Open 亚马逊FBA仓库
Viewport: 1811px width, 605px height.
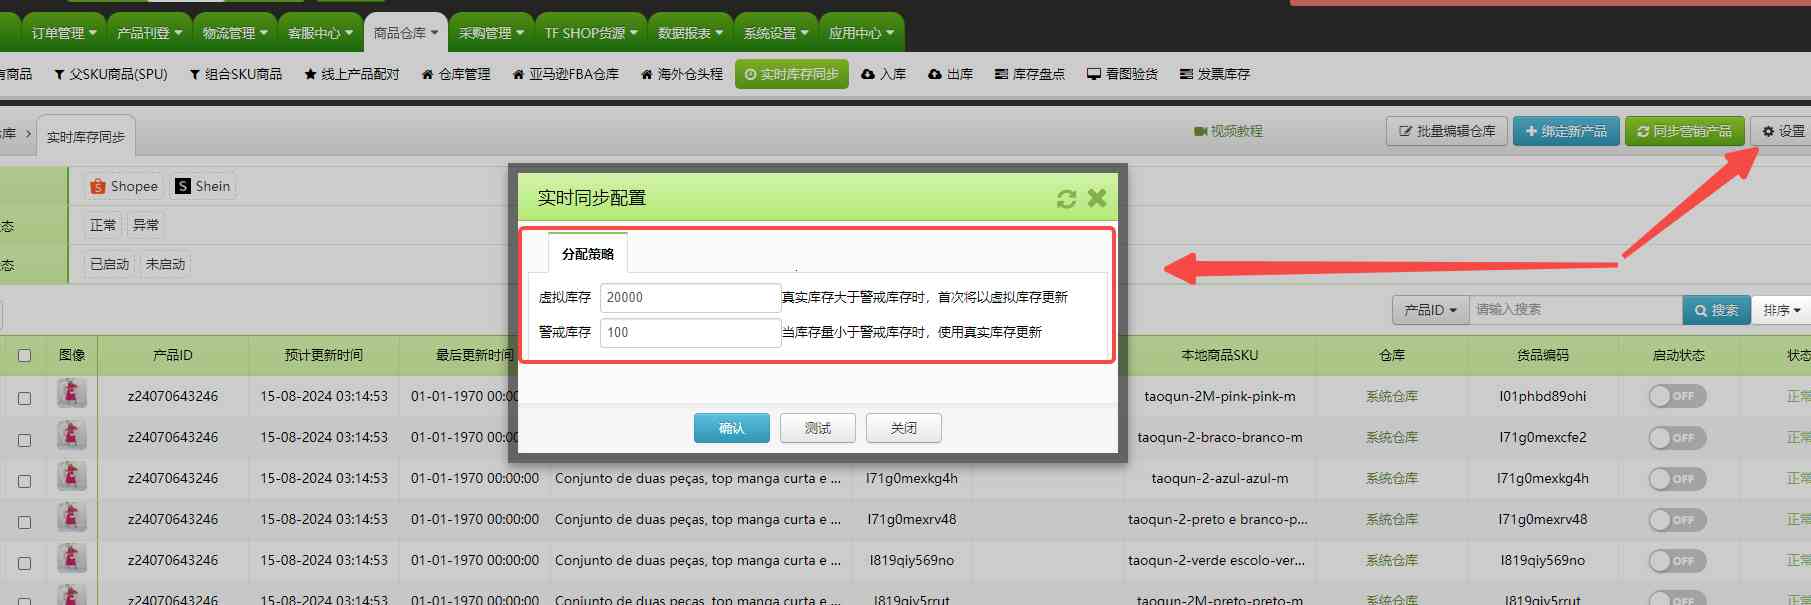(566, 74)
